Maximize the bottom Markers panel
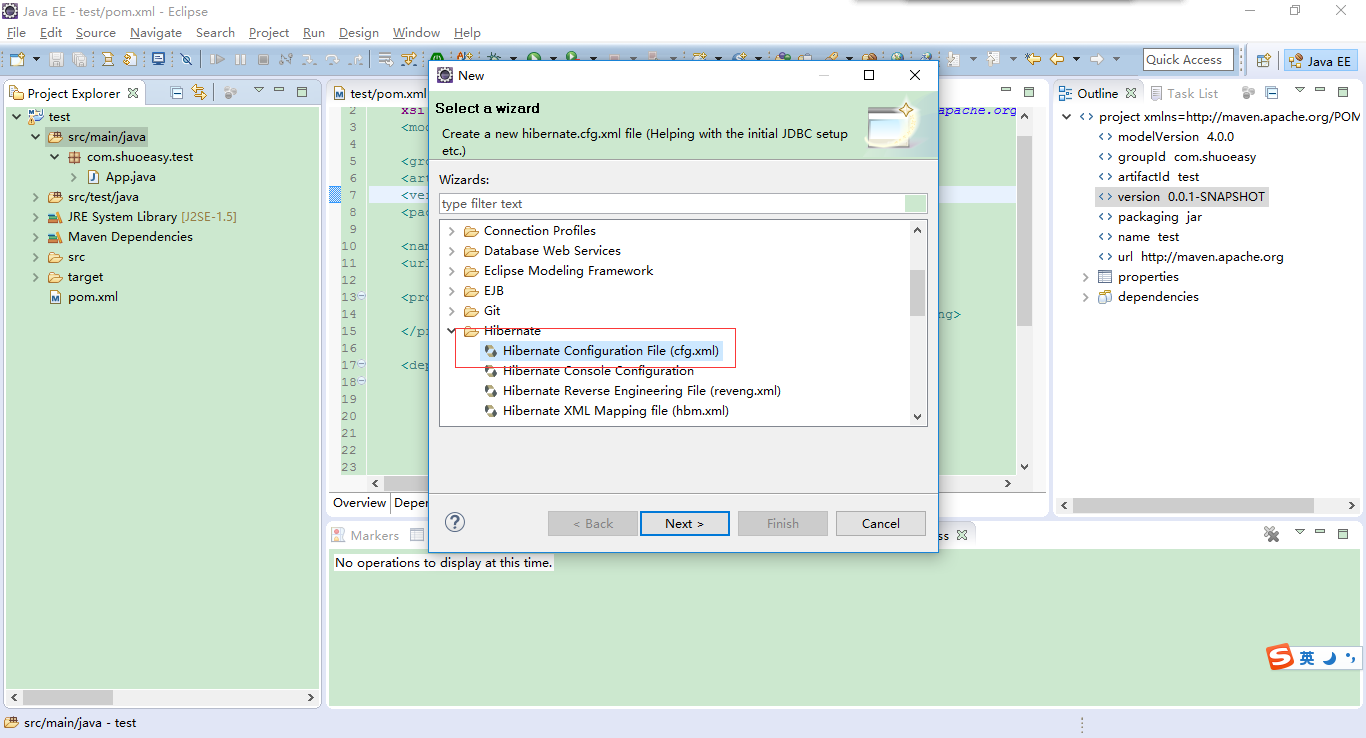 coord(1344,534)
